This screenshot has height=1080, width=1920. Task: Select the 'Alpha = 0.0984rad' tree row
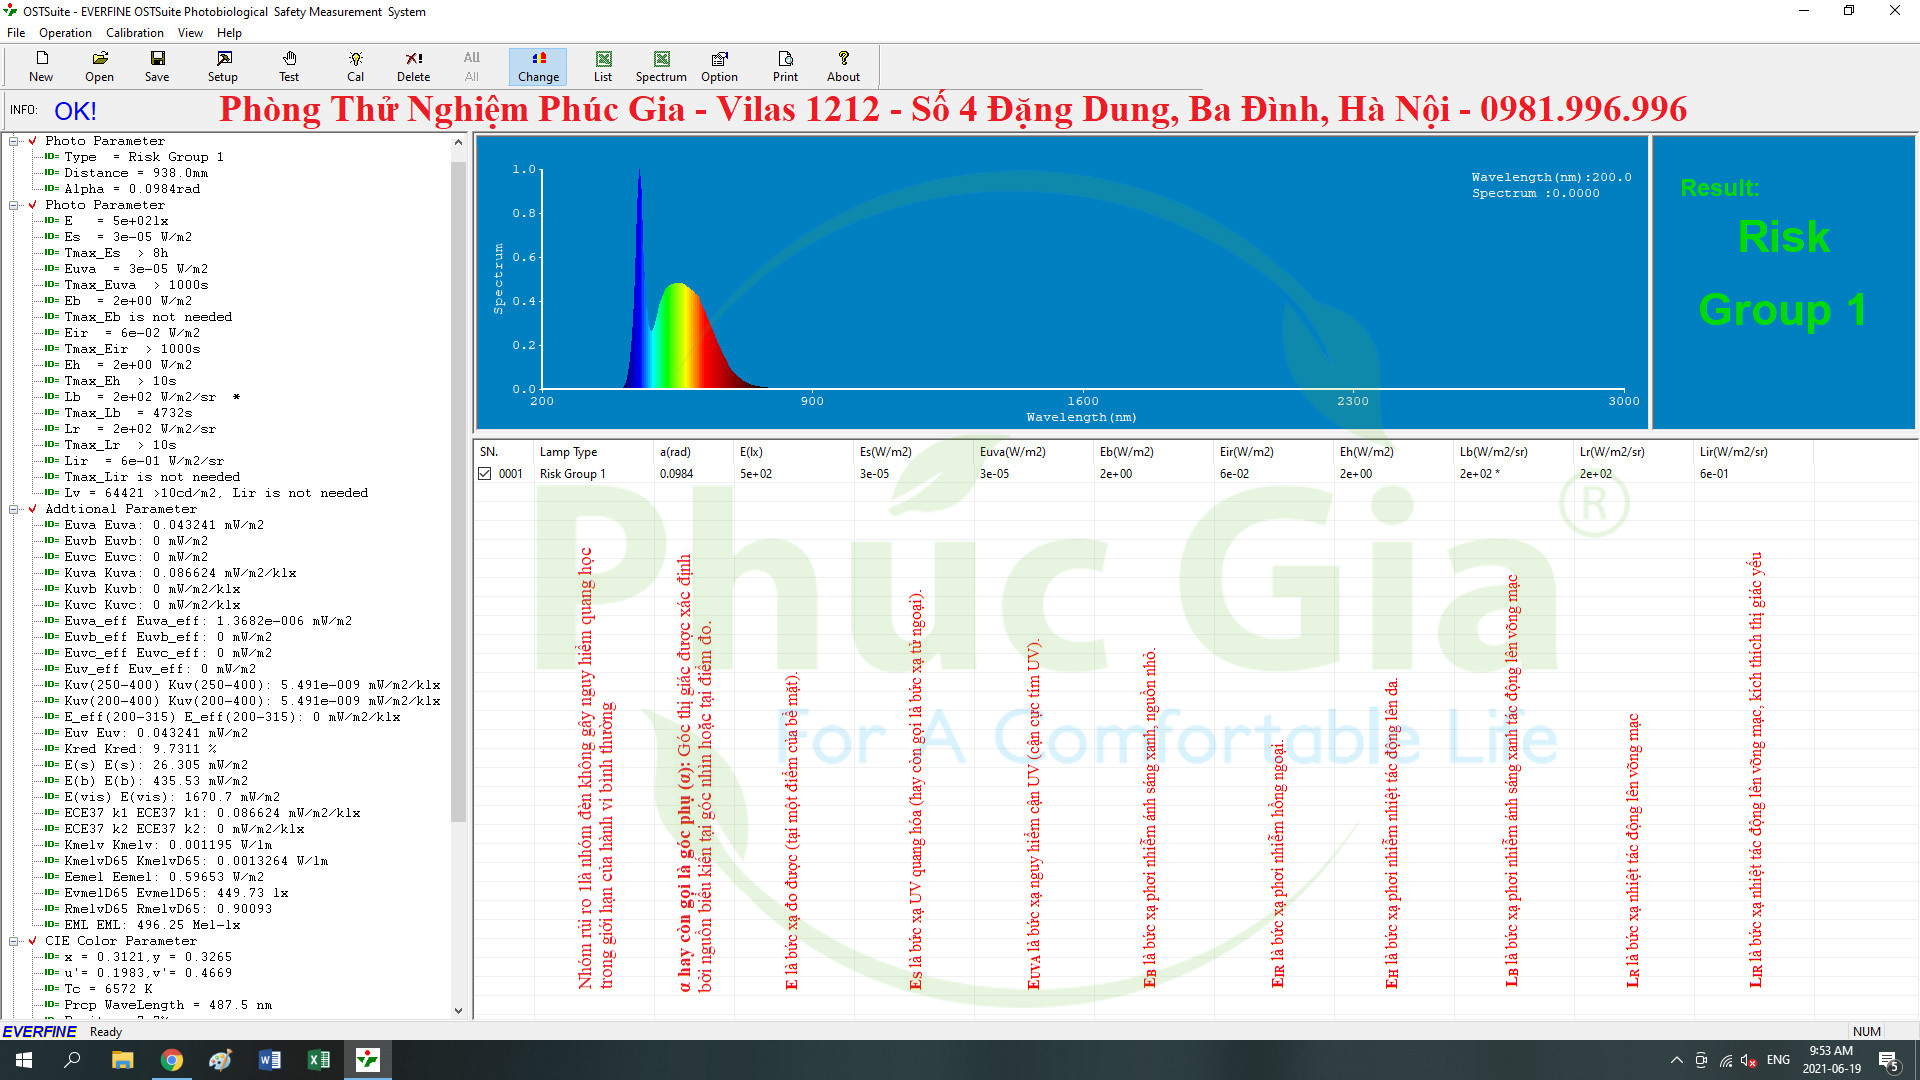tap(132, 189)
